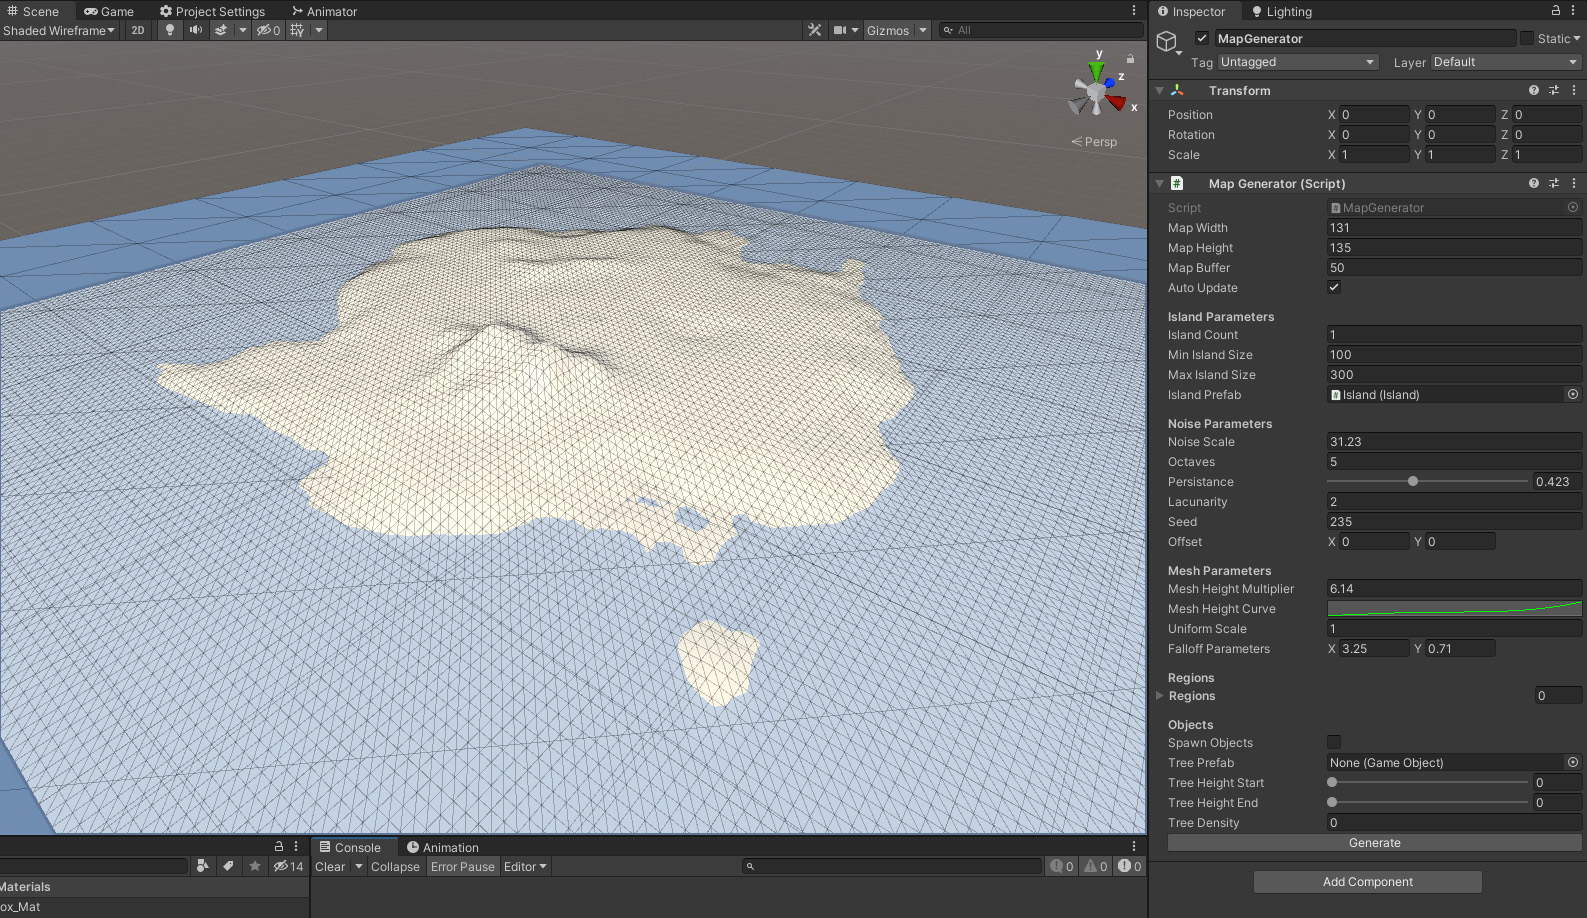Click the Island Prefab object picker icon

(1573, 395)
